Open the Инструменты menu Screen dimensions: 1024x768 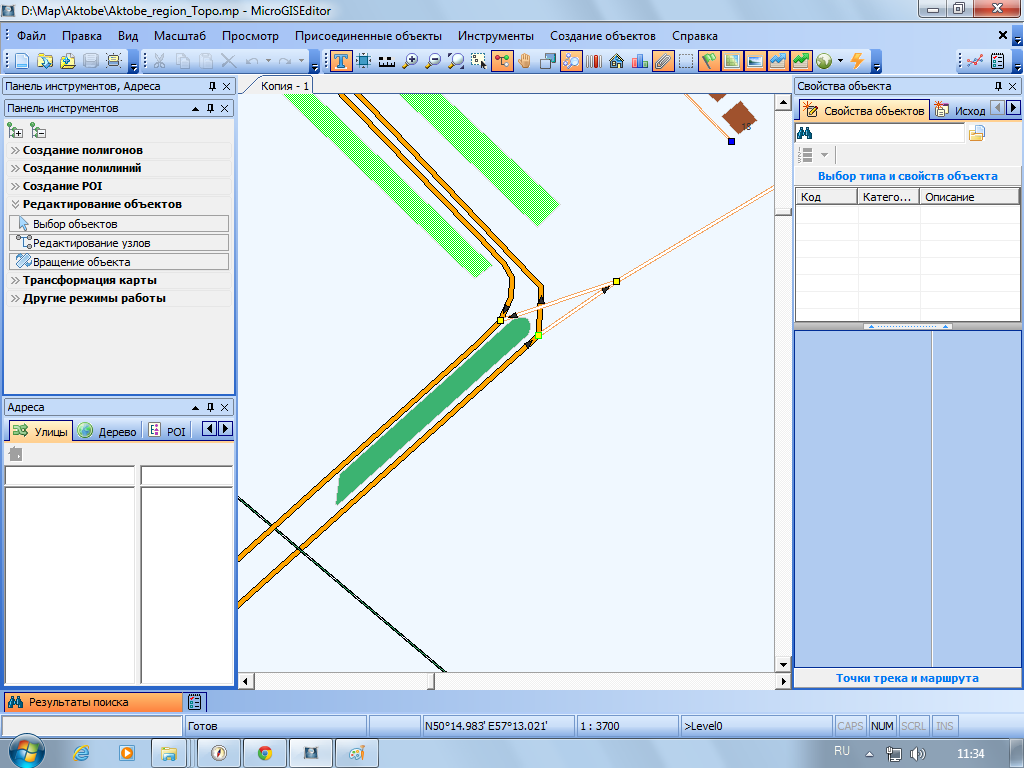tap(495, 36)
